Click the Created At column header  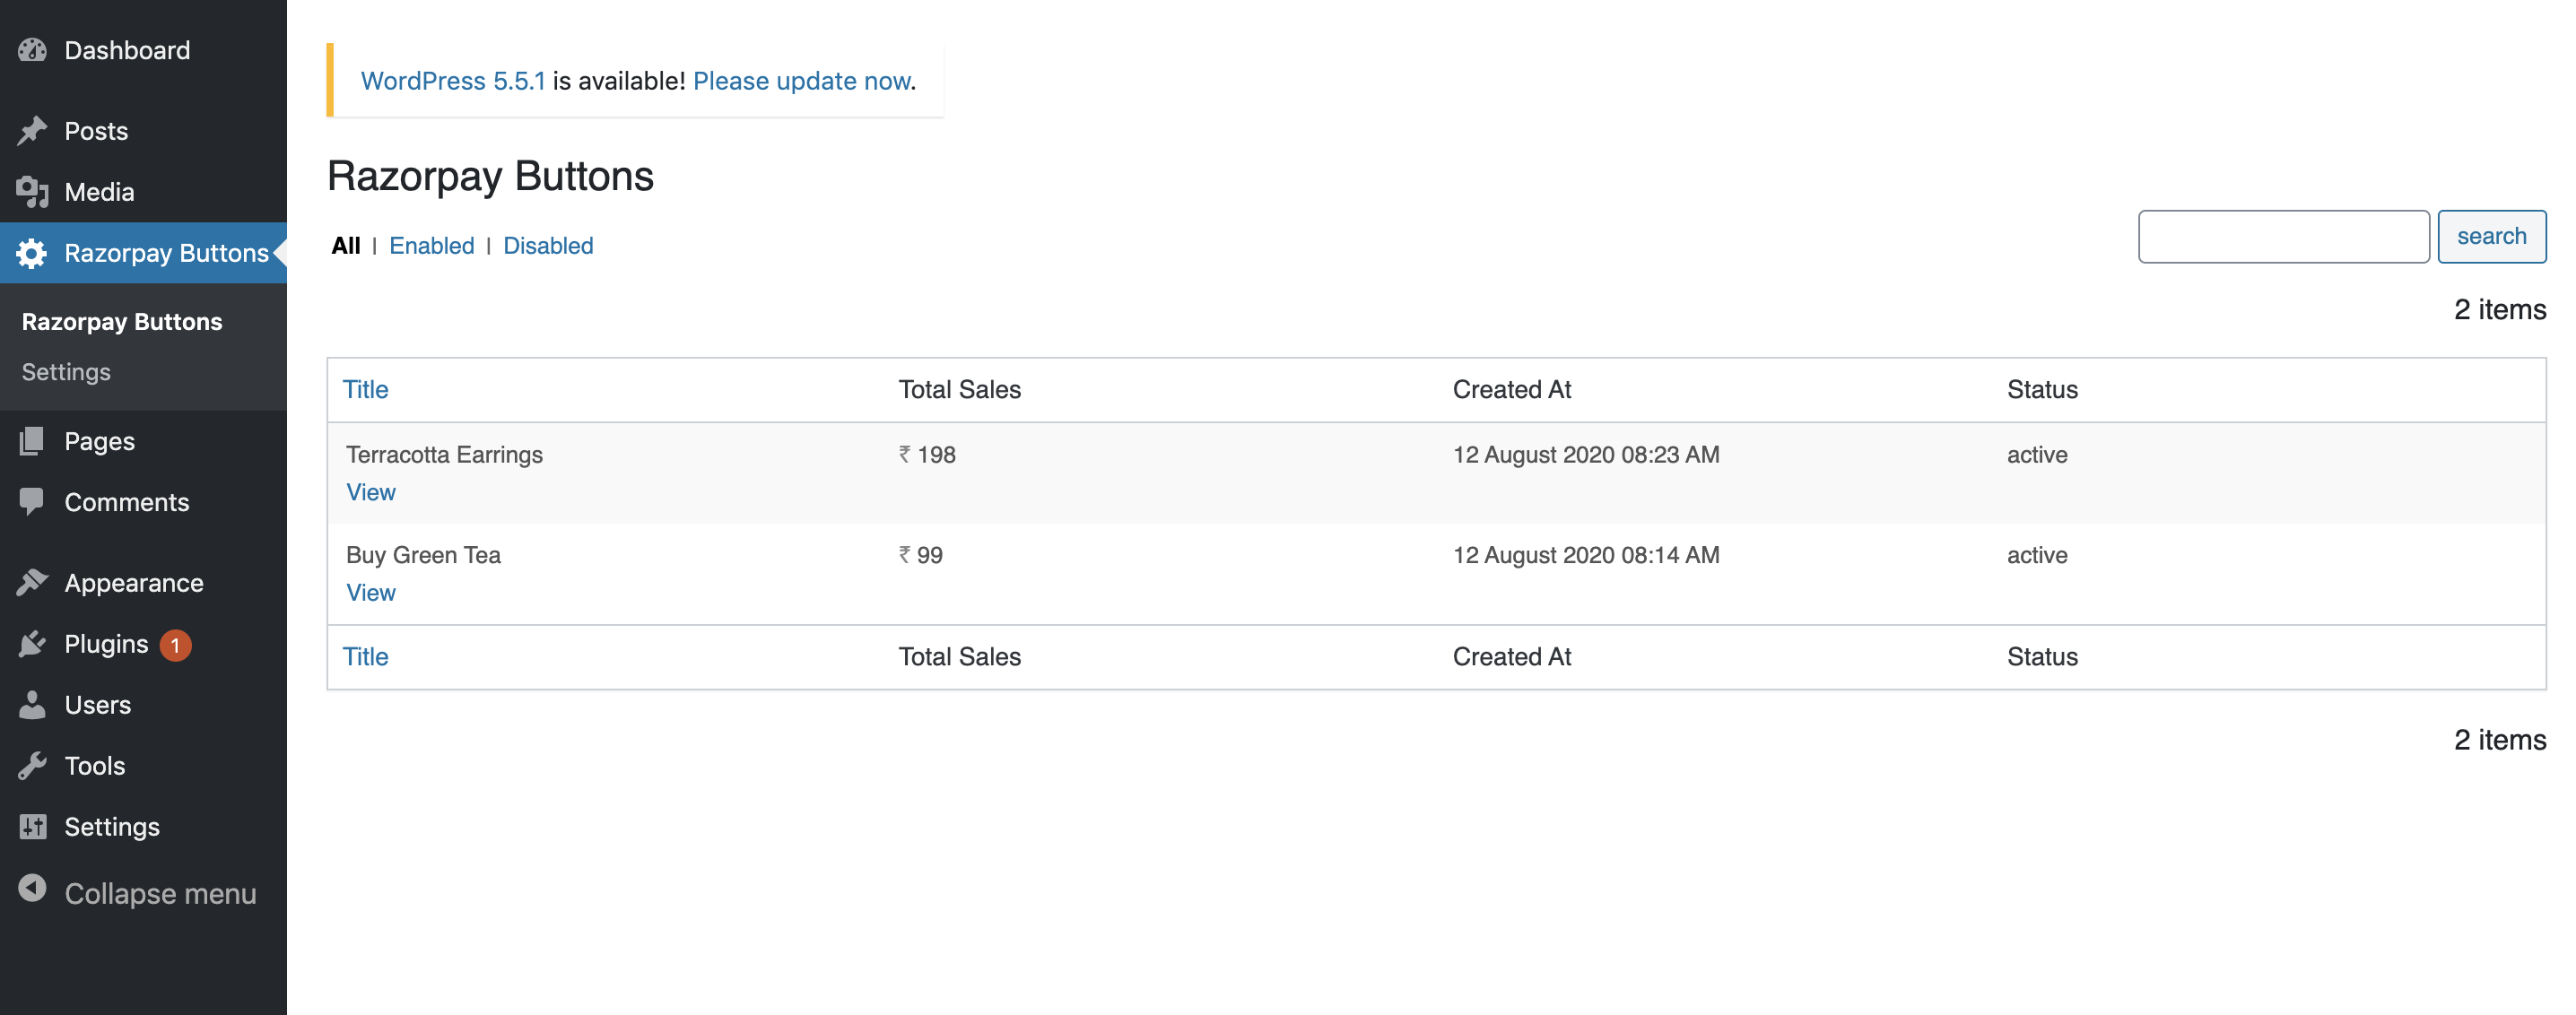[1512, 390]
